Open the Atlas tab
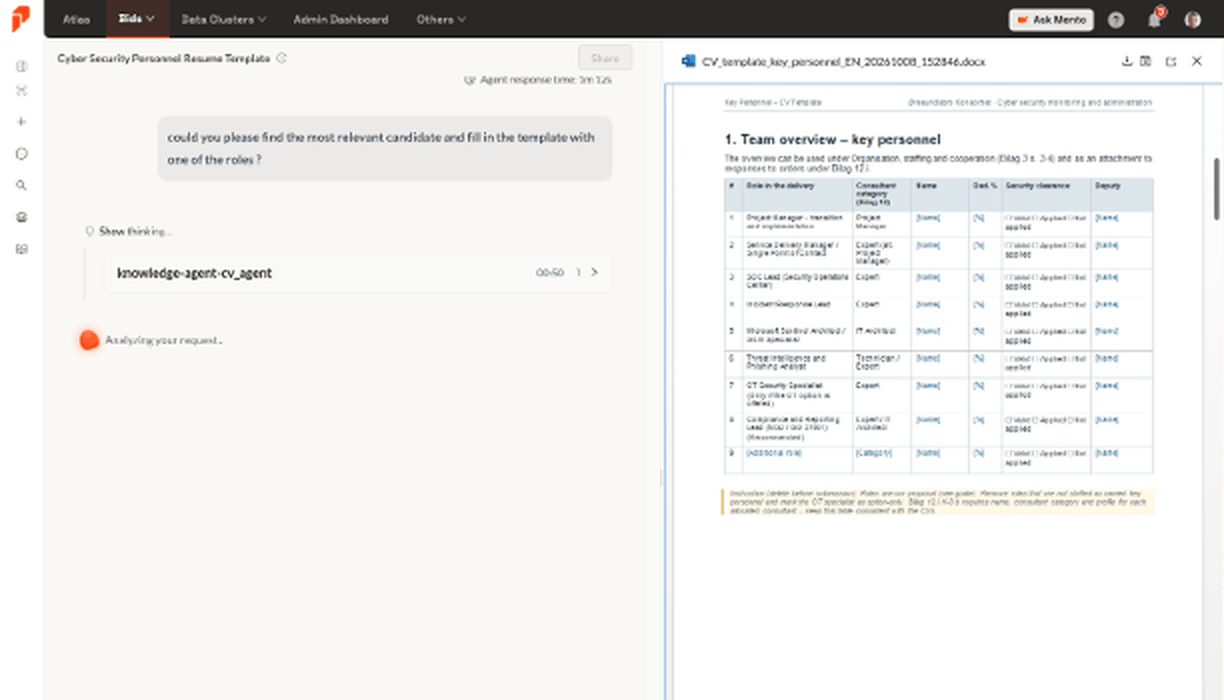Image resolution: width=1224 pixels, height=700 pixels. 76,19
